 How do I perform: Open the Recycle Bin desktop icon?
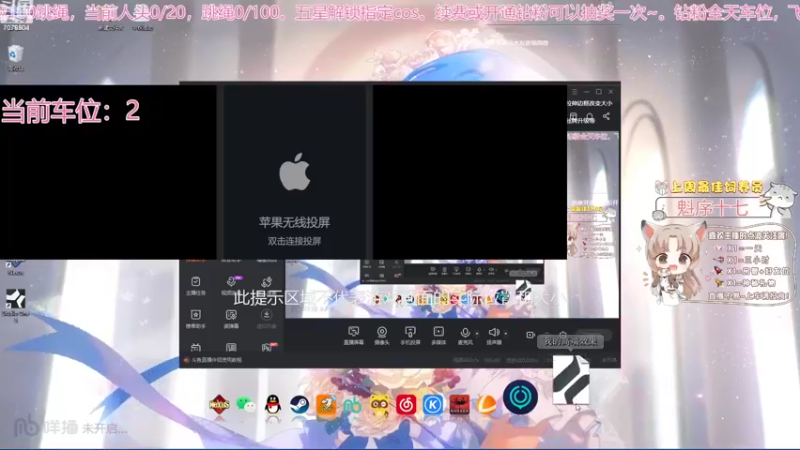click(15, 58)
